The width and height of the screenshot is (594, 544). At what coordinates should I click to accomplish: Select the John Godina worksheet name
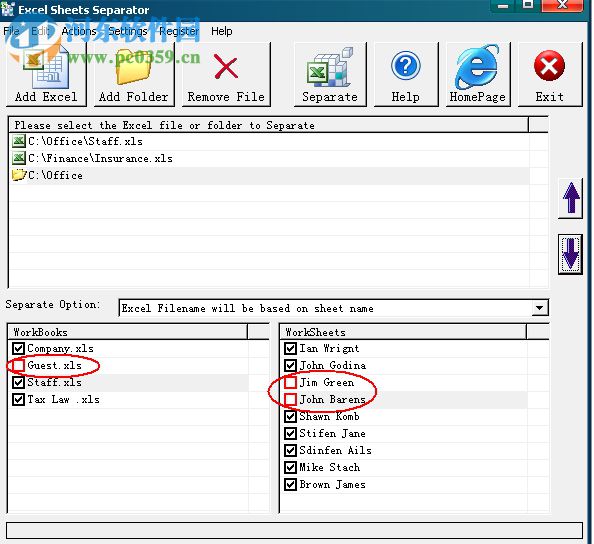pyautogui.click(x=333, y=366)
